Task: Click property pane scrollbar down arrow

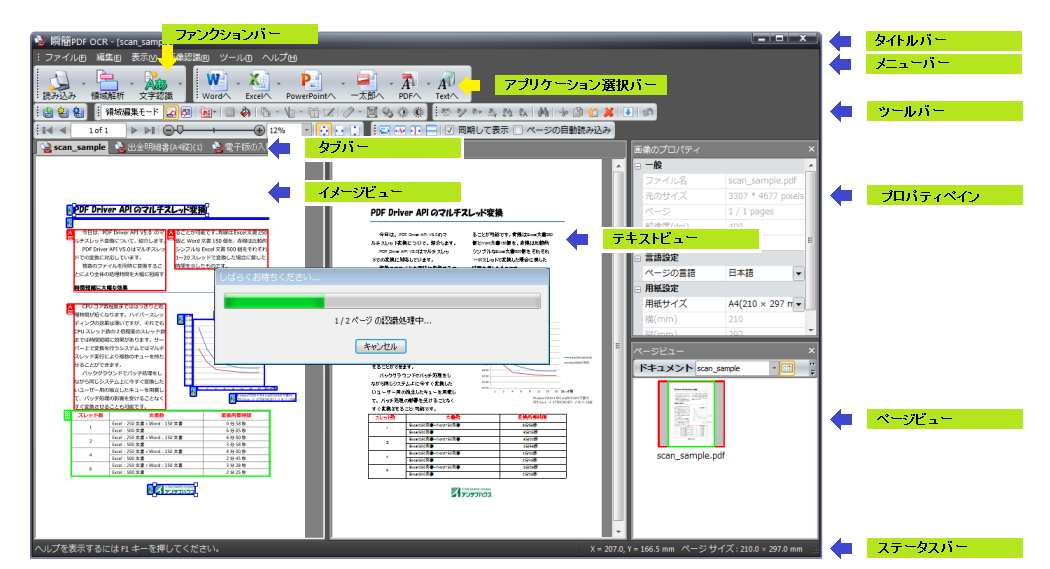Action: (811, 331)
